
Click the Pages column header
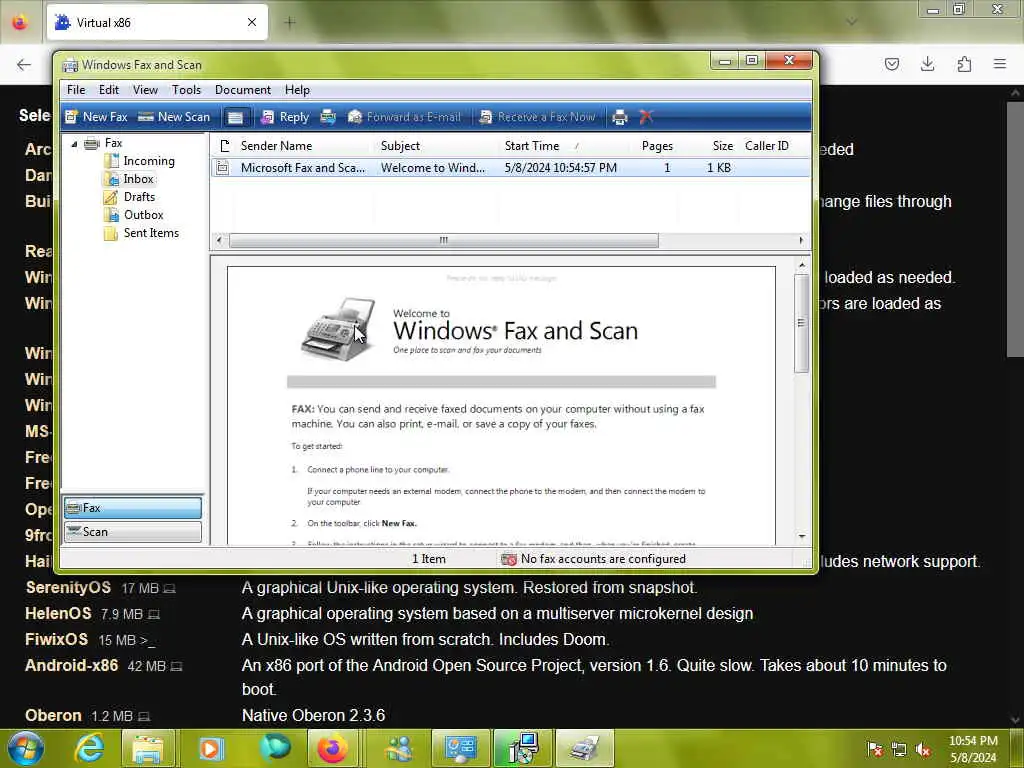656,146
